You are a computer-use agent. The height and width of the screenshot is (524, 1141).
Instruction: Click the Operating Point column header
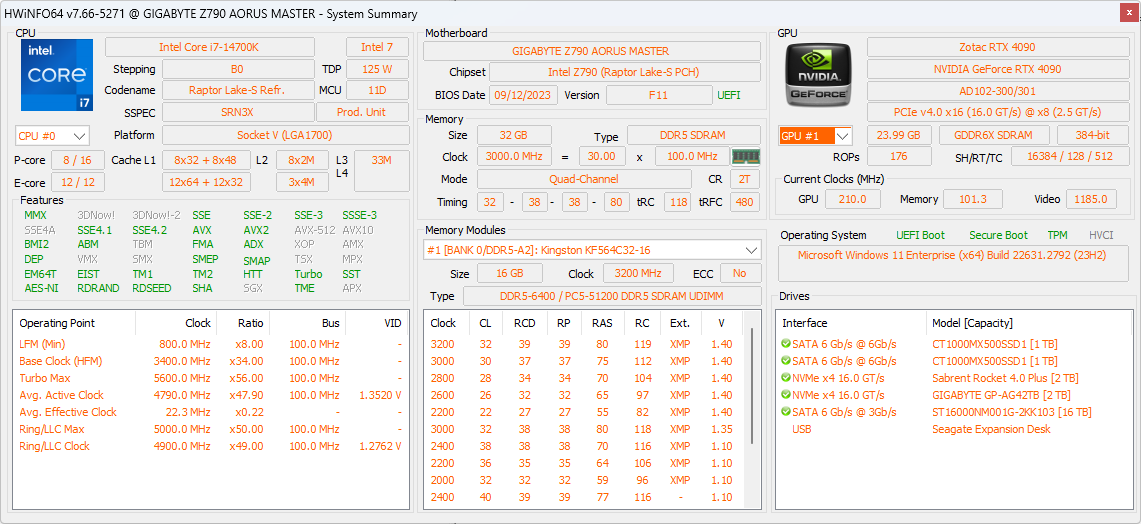(57, 323)
